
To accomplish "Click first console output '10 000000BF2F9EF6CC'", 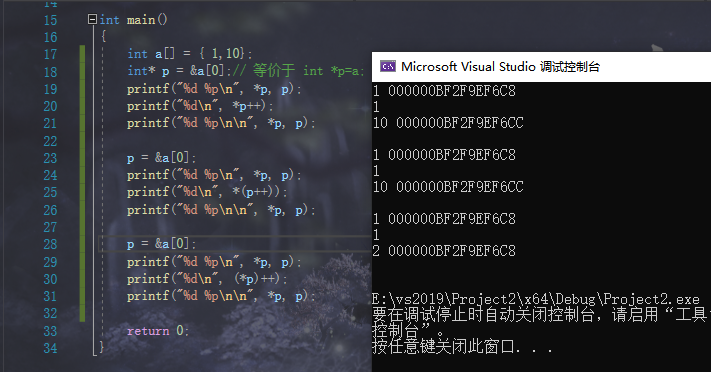I will click(448, 123).
